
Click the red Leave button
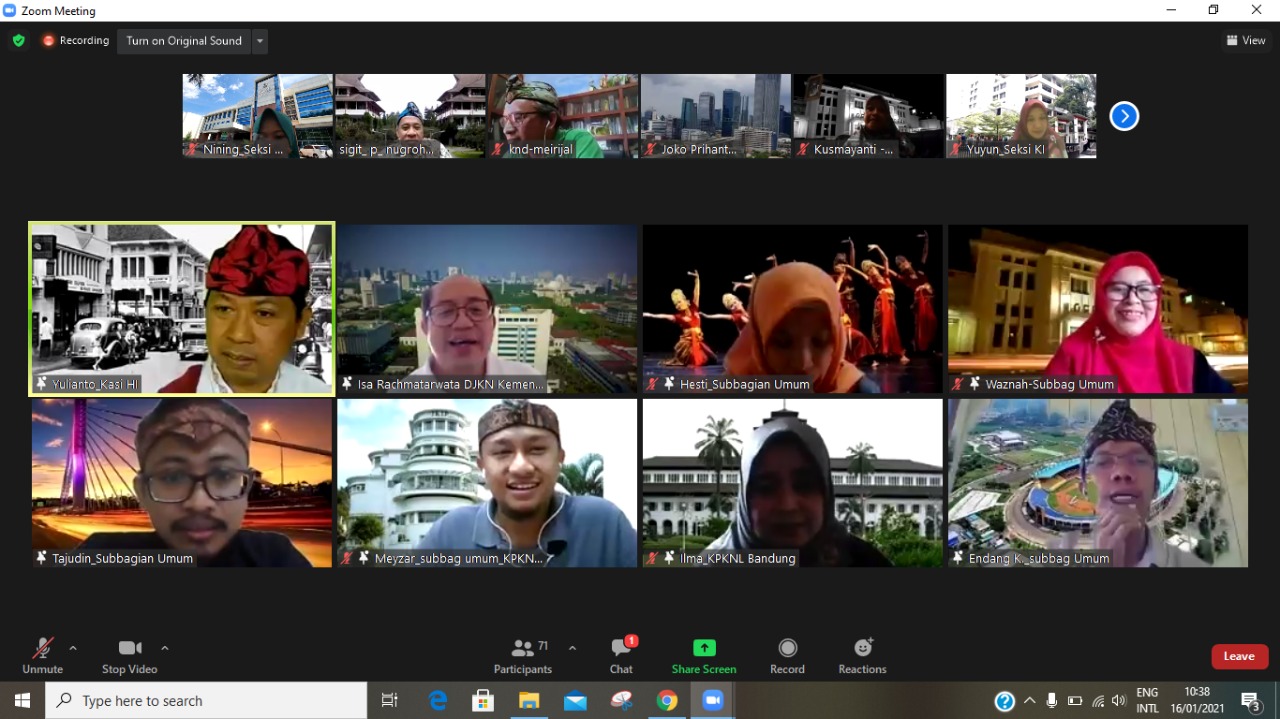pos(1239,656)
